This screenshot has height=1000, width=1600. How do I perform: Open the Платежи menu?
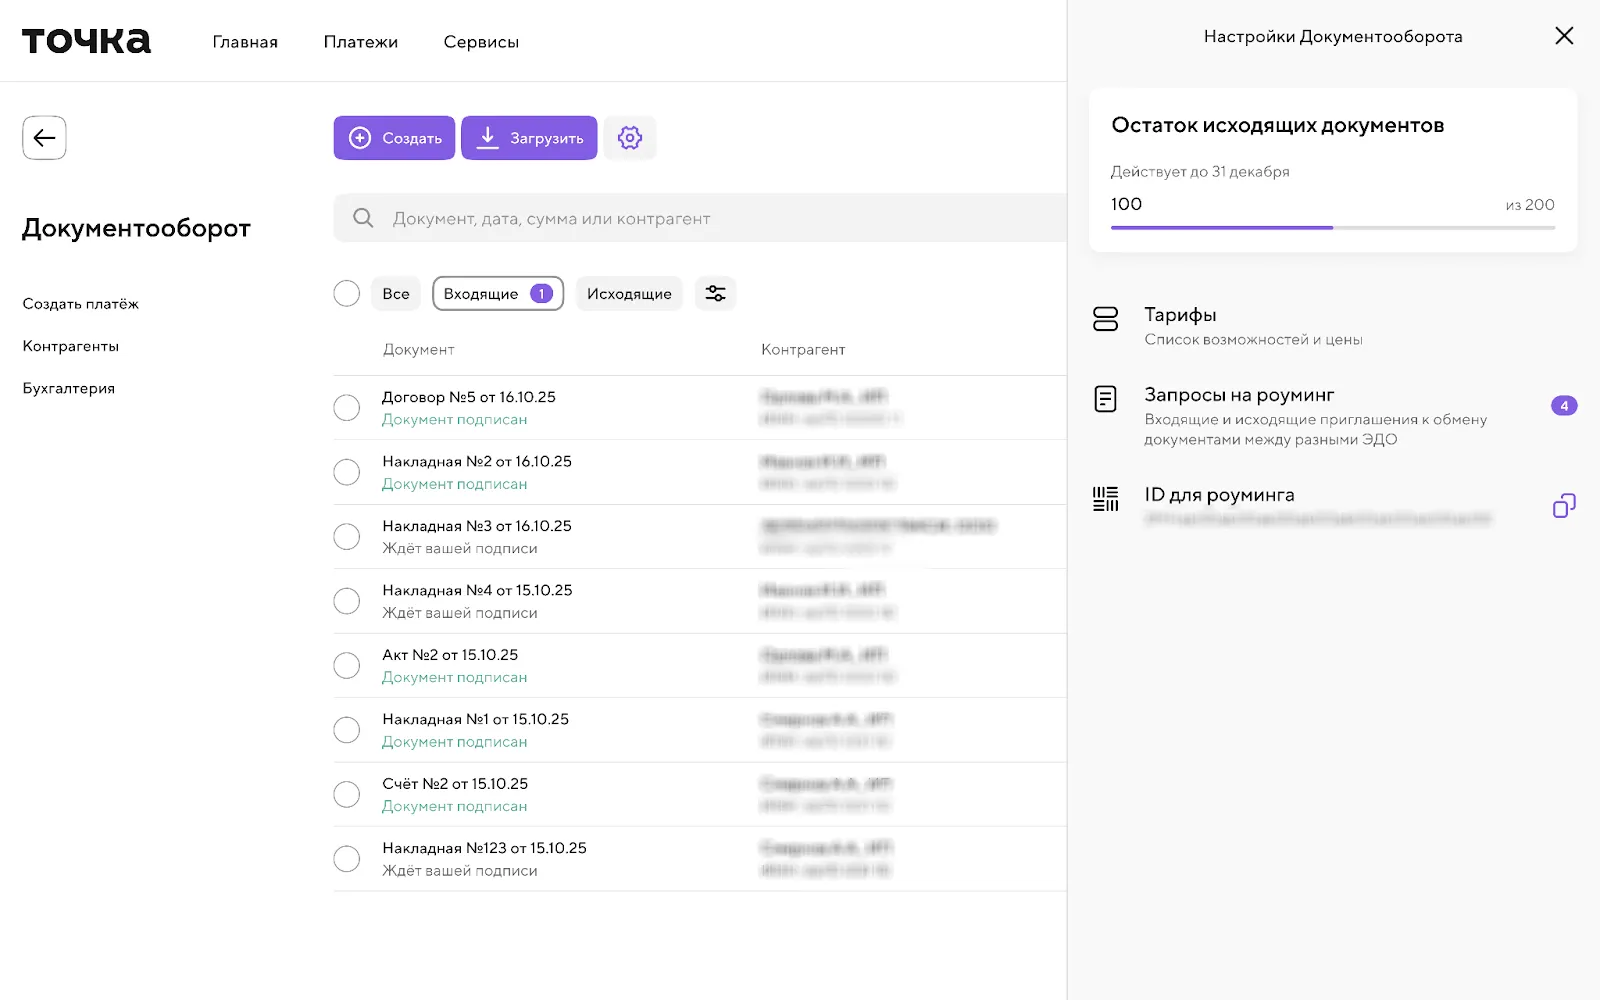pos(360,42)
